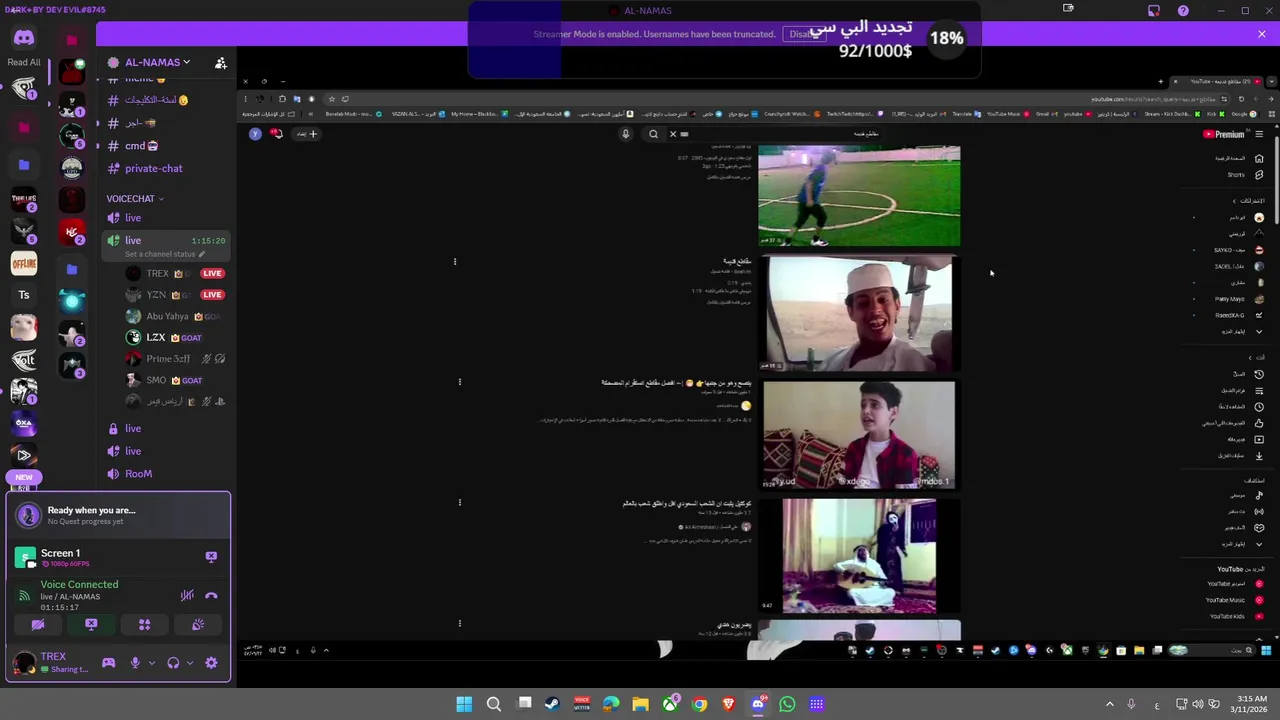
Task: Click YouTube voice search microphone in stream
Action: (x=626, y=134)
